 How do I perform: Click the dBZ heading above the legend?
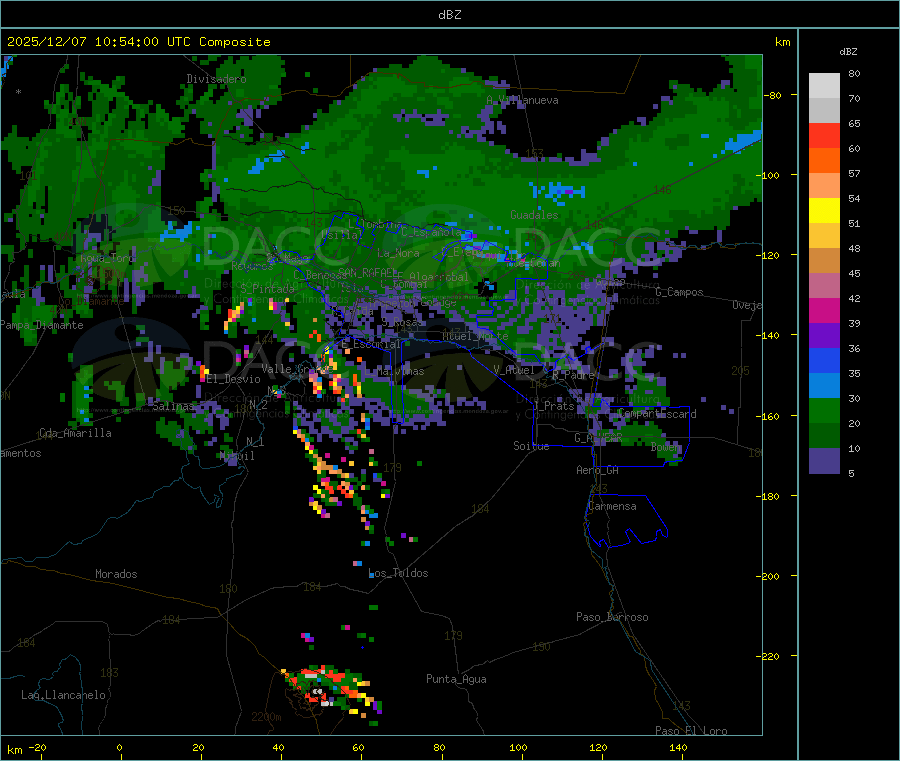click(848, 52)
